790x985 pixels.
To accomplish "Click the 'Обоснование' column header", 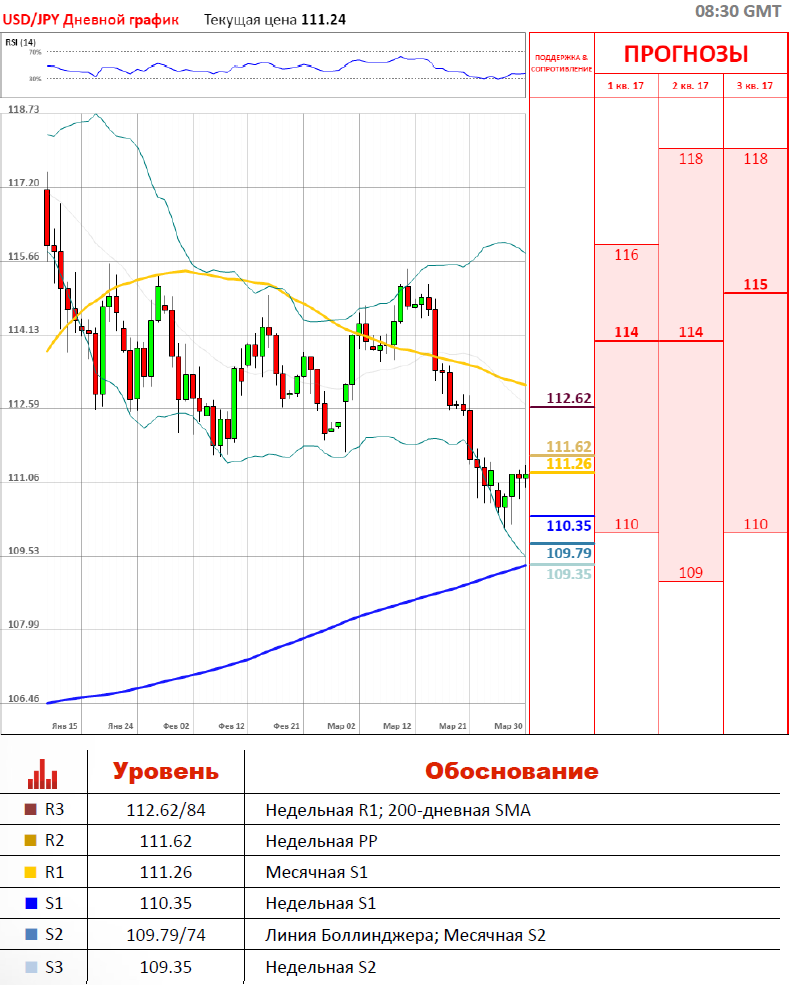I will [511, 771].
